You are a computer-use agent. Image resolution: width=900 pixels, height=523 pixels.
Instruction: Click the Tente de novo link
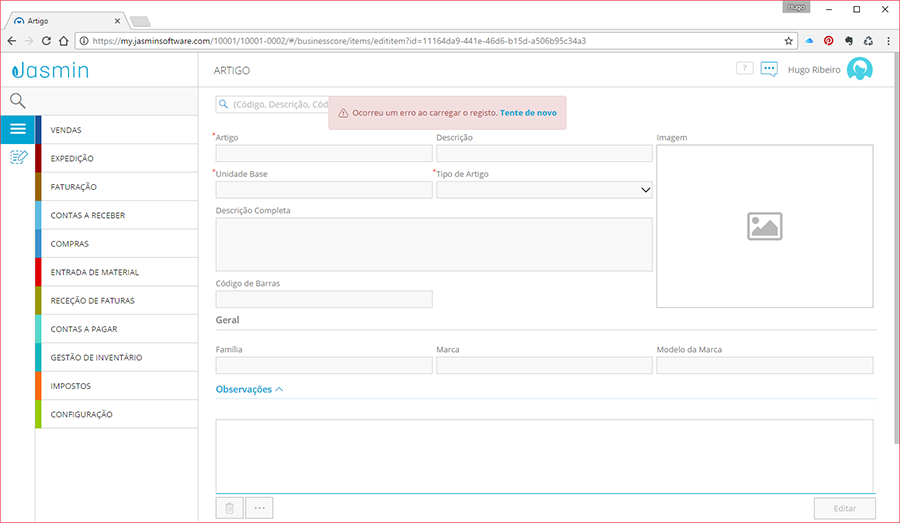coord(528,113)
